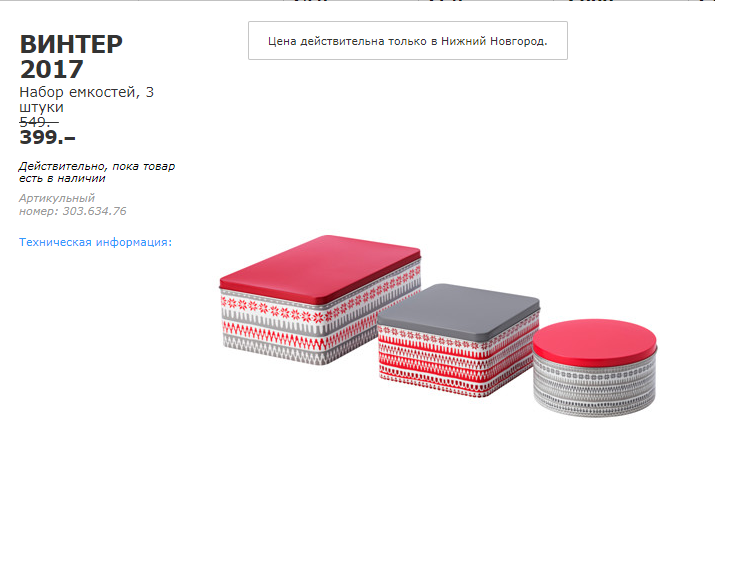Click the word штуки in the description

[41, 107]
